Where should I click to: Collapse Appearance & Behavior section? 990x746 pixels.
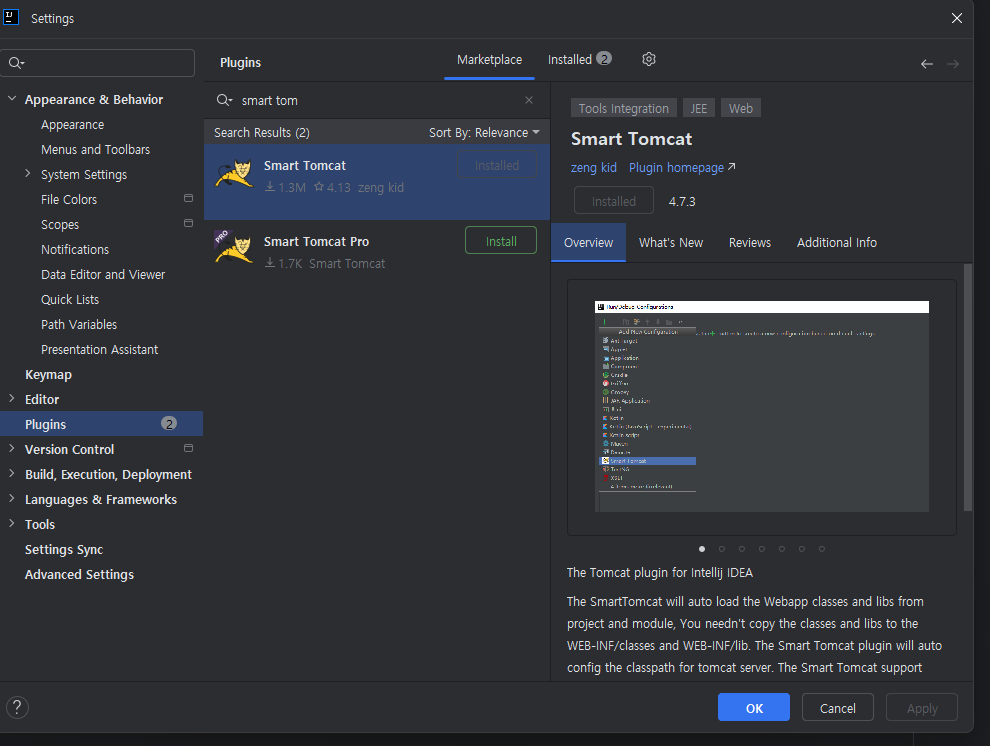(12, 98)
